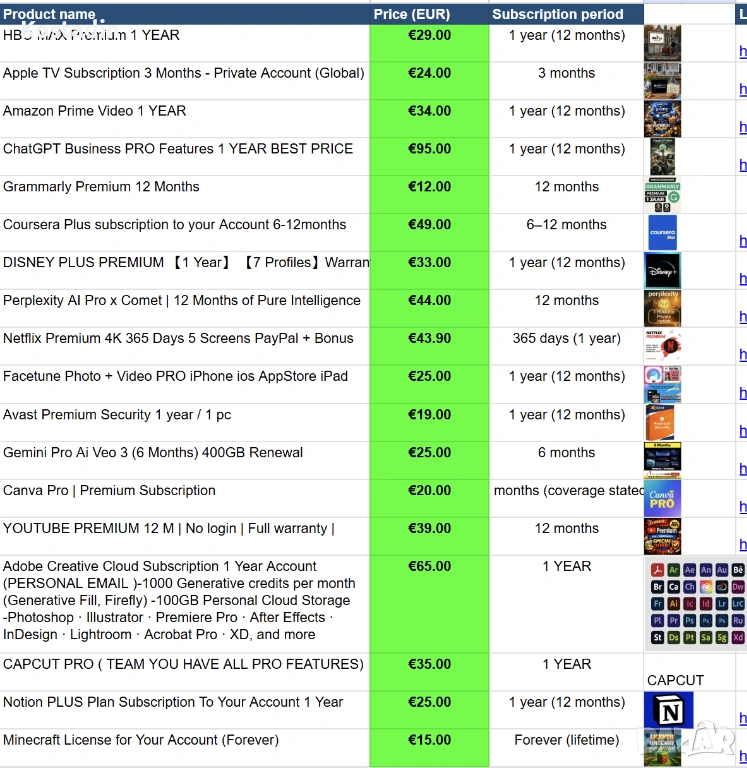Open the link in the Amazon Prime Video row
Image resolution: width=747 pixels, height=768 pixels.
click(742, 127)
